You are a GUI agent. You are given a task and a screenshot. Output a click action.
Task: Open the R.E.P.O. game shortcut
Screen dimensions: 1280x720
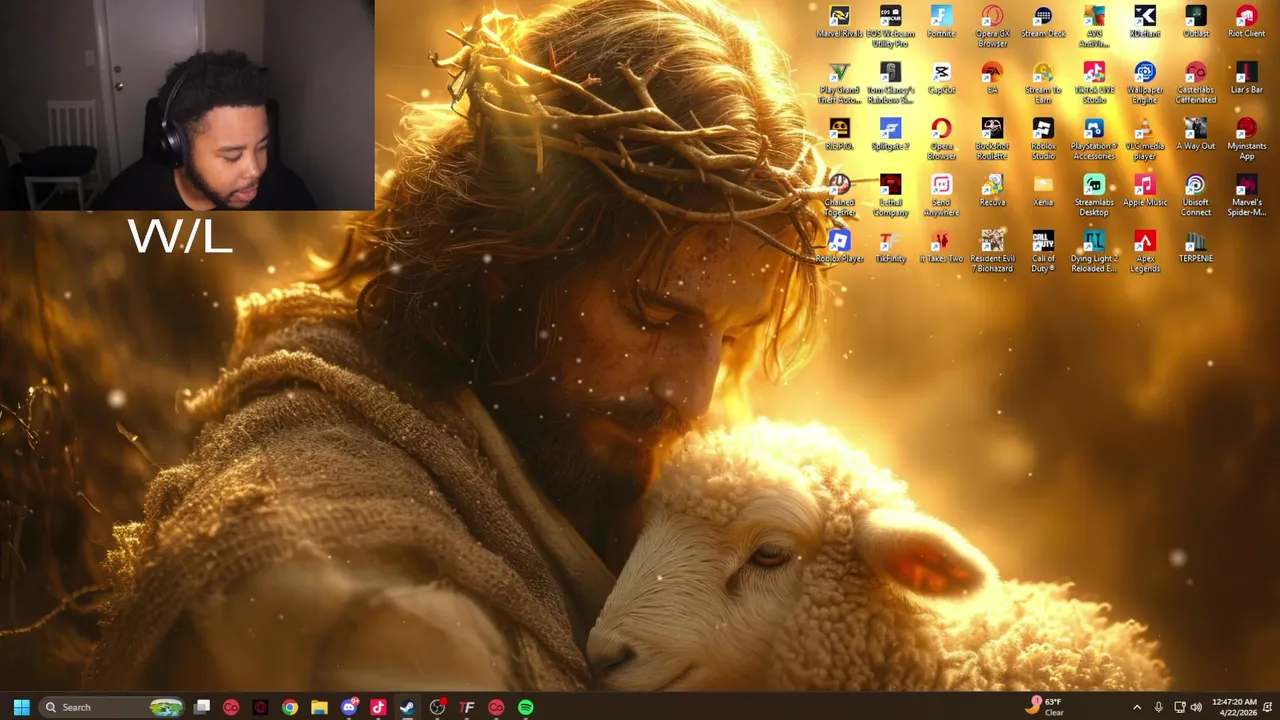pyautogui.click(x=839, y=135)
